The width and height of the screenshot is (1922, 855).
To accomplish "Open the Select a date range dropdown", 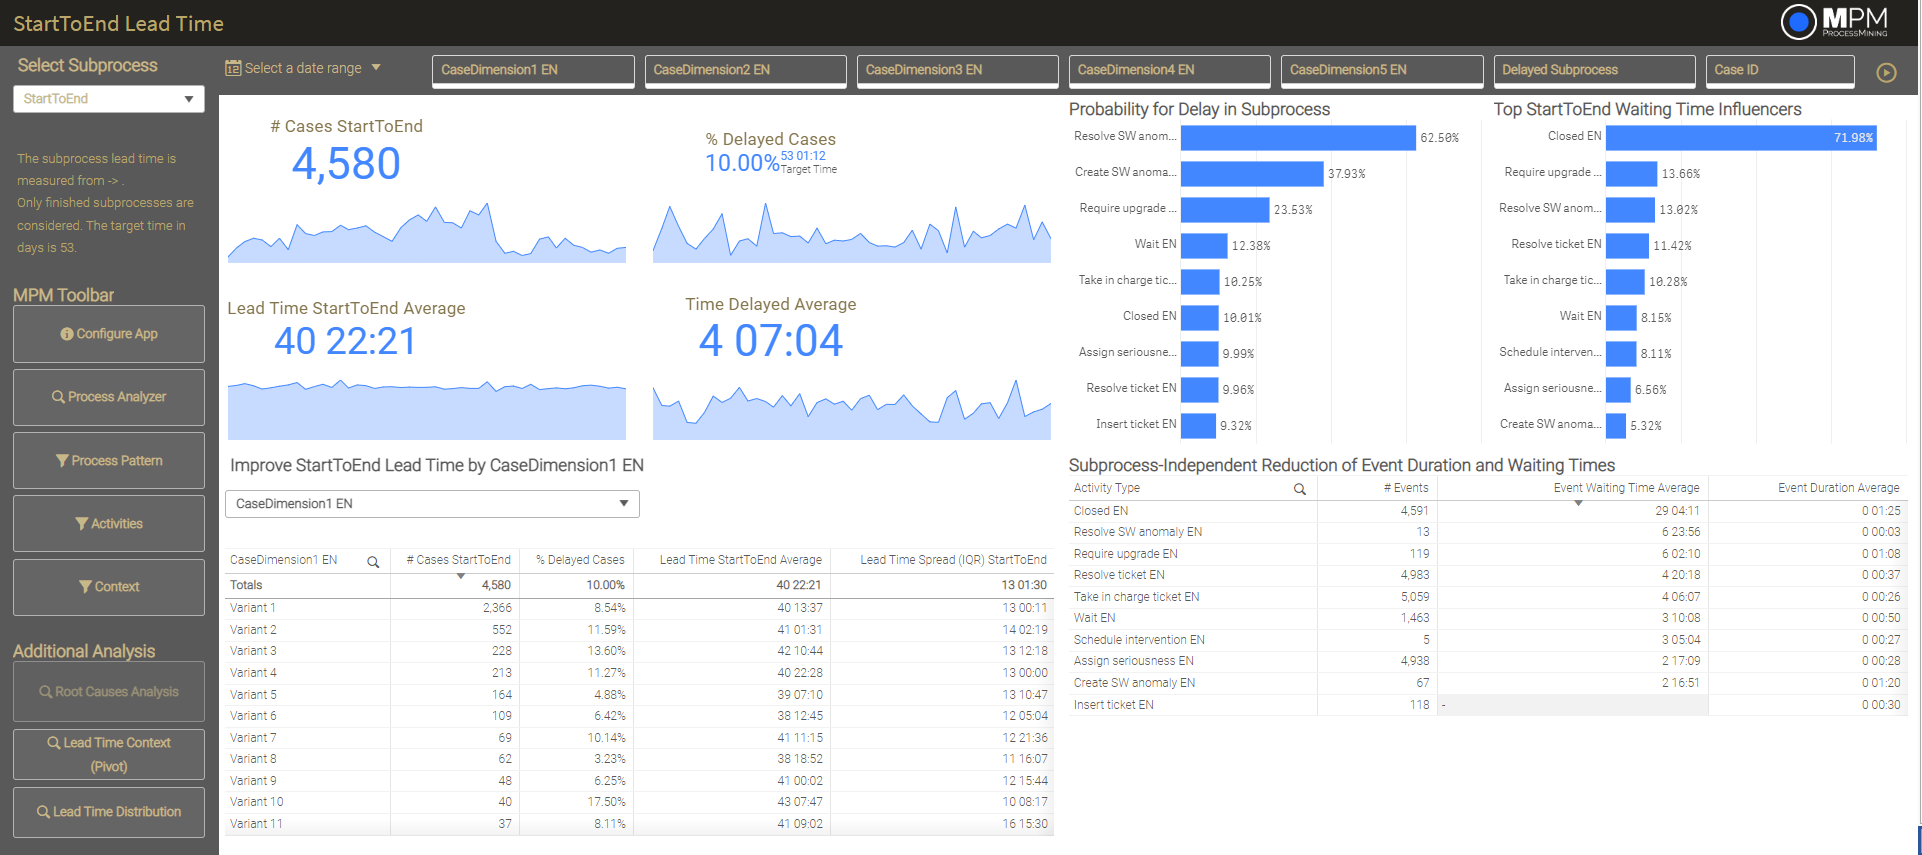I will tap(303, 68).
